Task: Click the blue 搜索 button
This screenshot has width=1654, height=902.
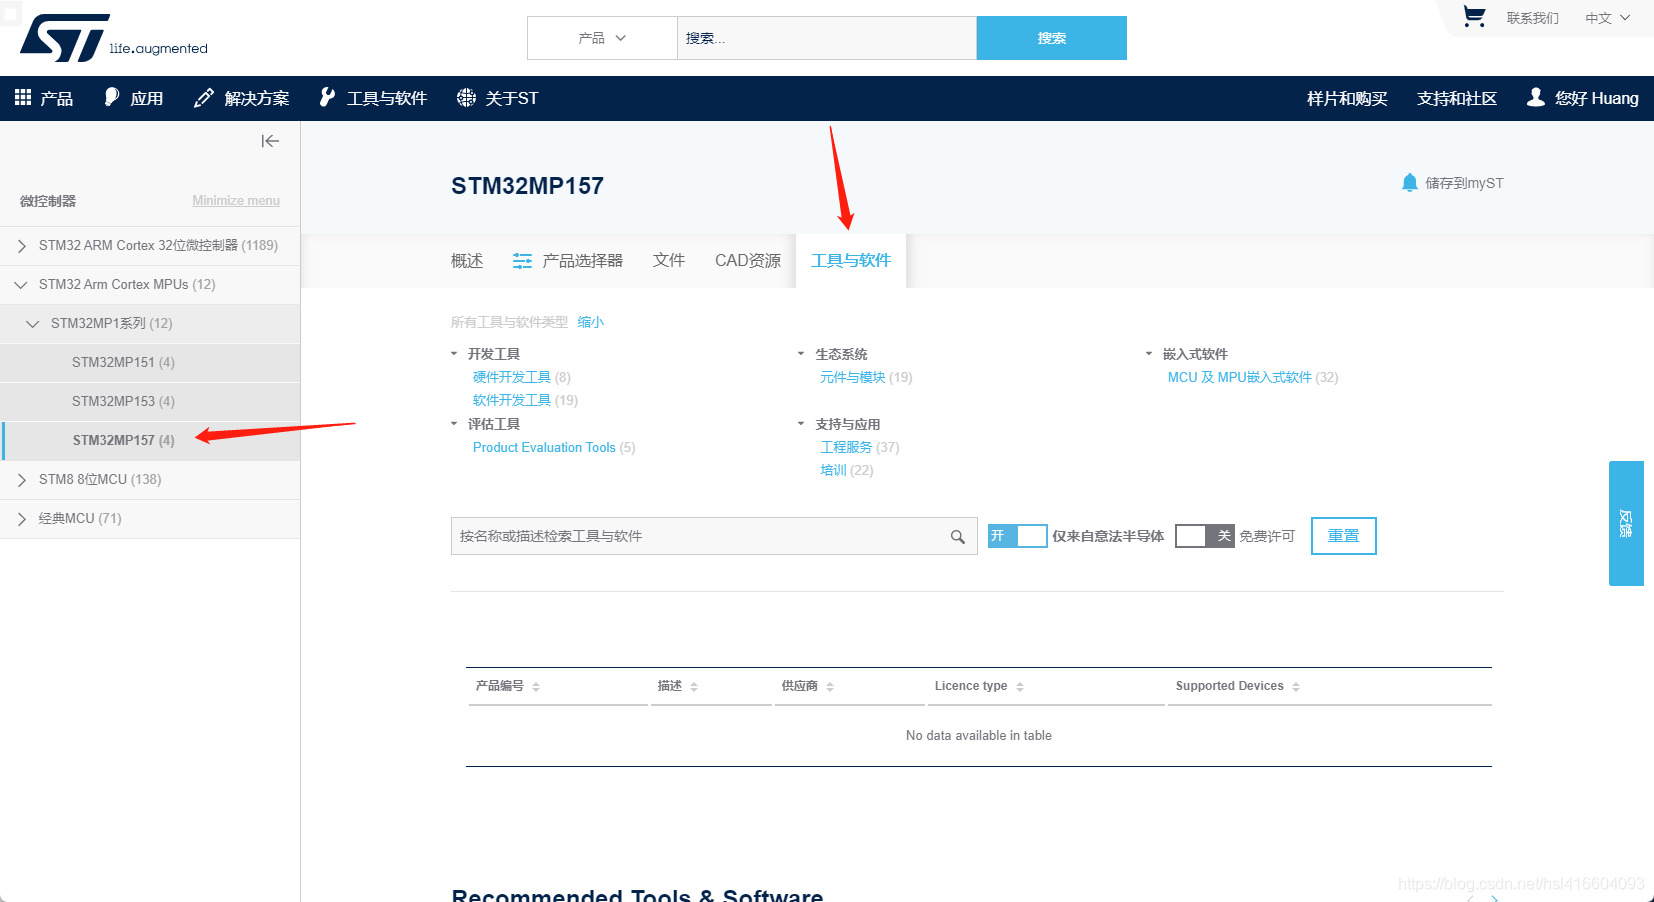Action: click(1052, 38)
